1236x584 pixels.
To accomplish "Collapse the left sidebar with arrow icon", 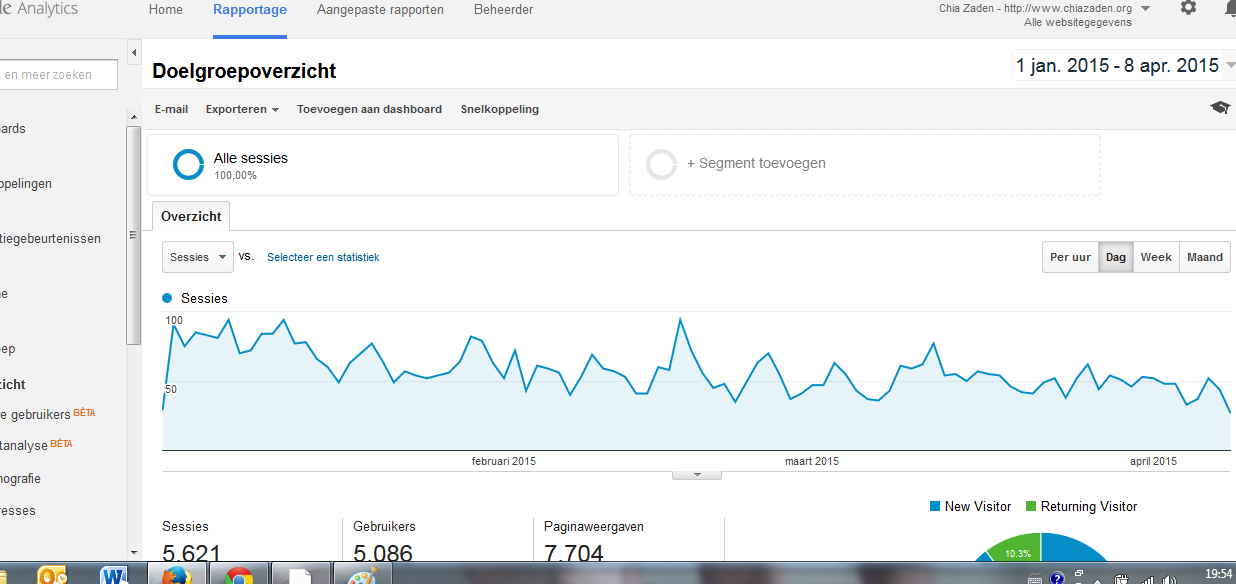I will point(134,52).
